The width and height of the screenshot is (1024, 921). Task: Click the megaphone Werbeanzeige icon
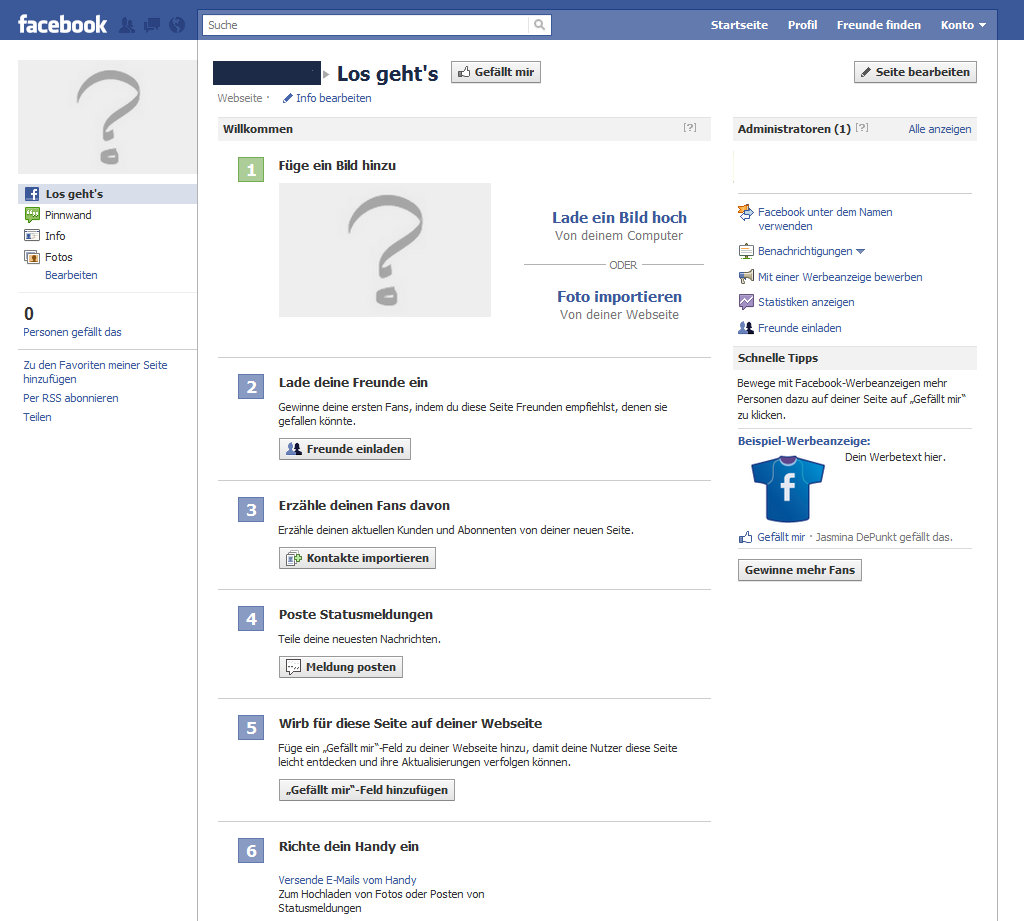[x=746, y=277]
